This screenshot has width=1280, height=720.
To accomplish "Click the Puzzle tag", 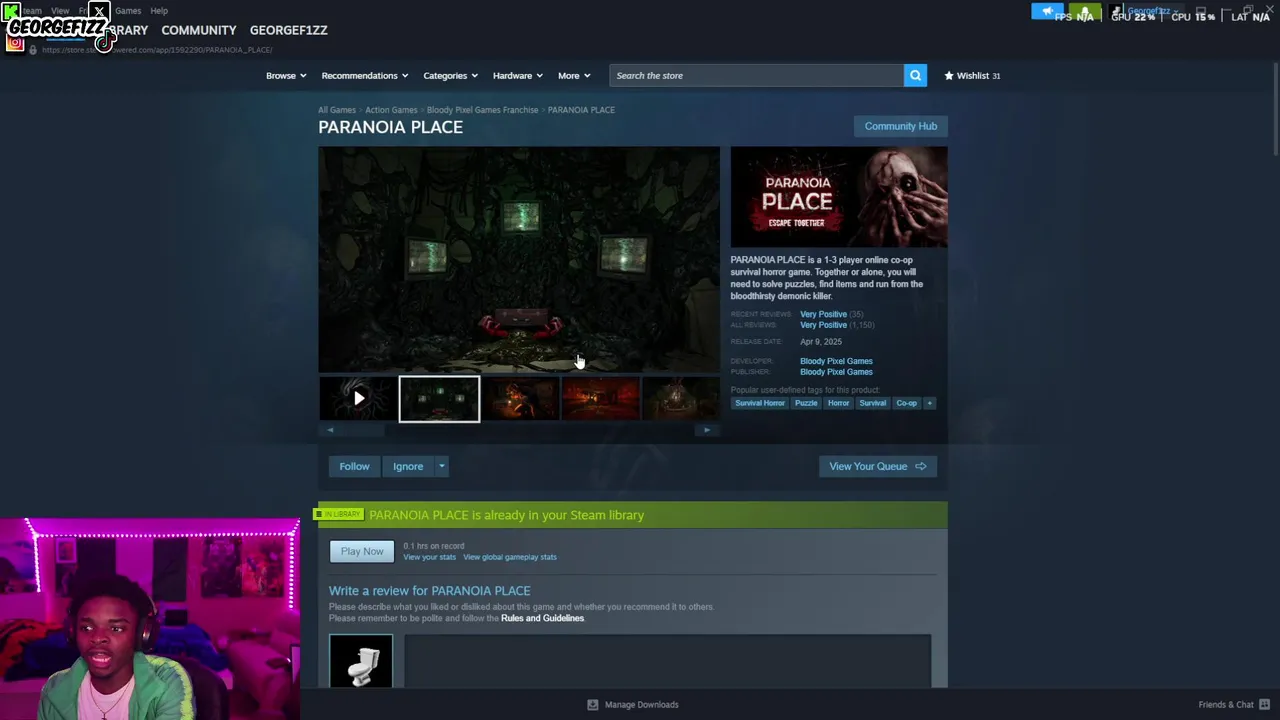I will (x=806, y=403).
